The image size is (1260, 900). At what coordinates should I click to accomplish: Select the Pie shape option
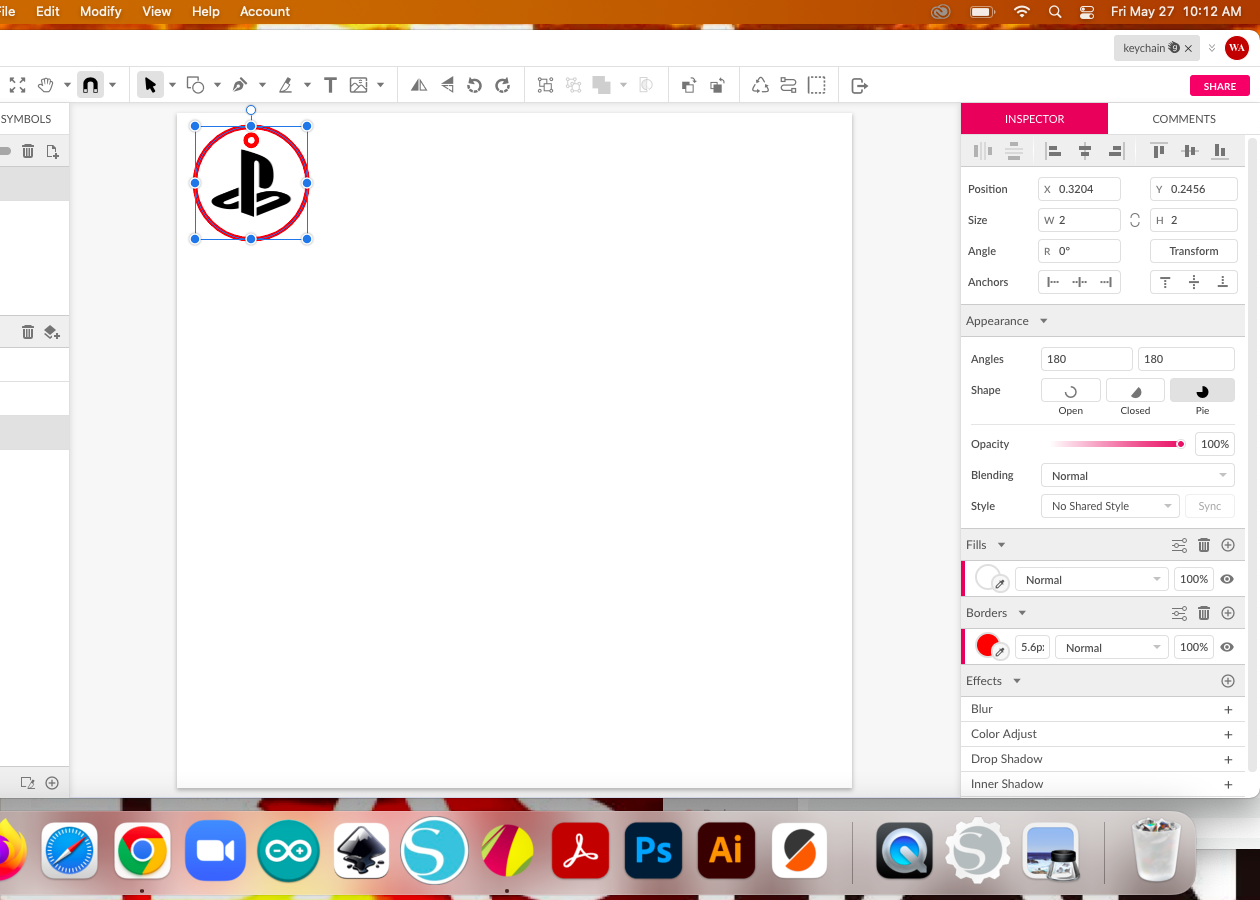click(1202, 391)
